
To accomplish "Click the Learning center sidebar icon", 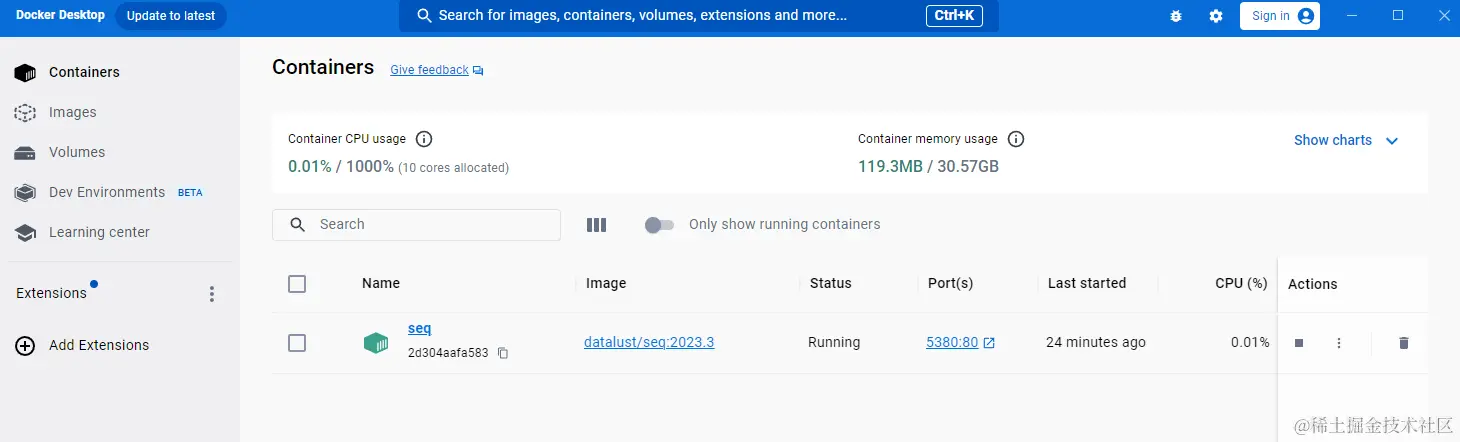I will (x=25, y=232).
